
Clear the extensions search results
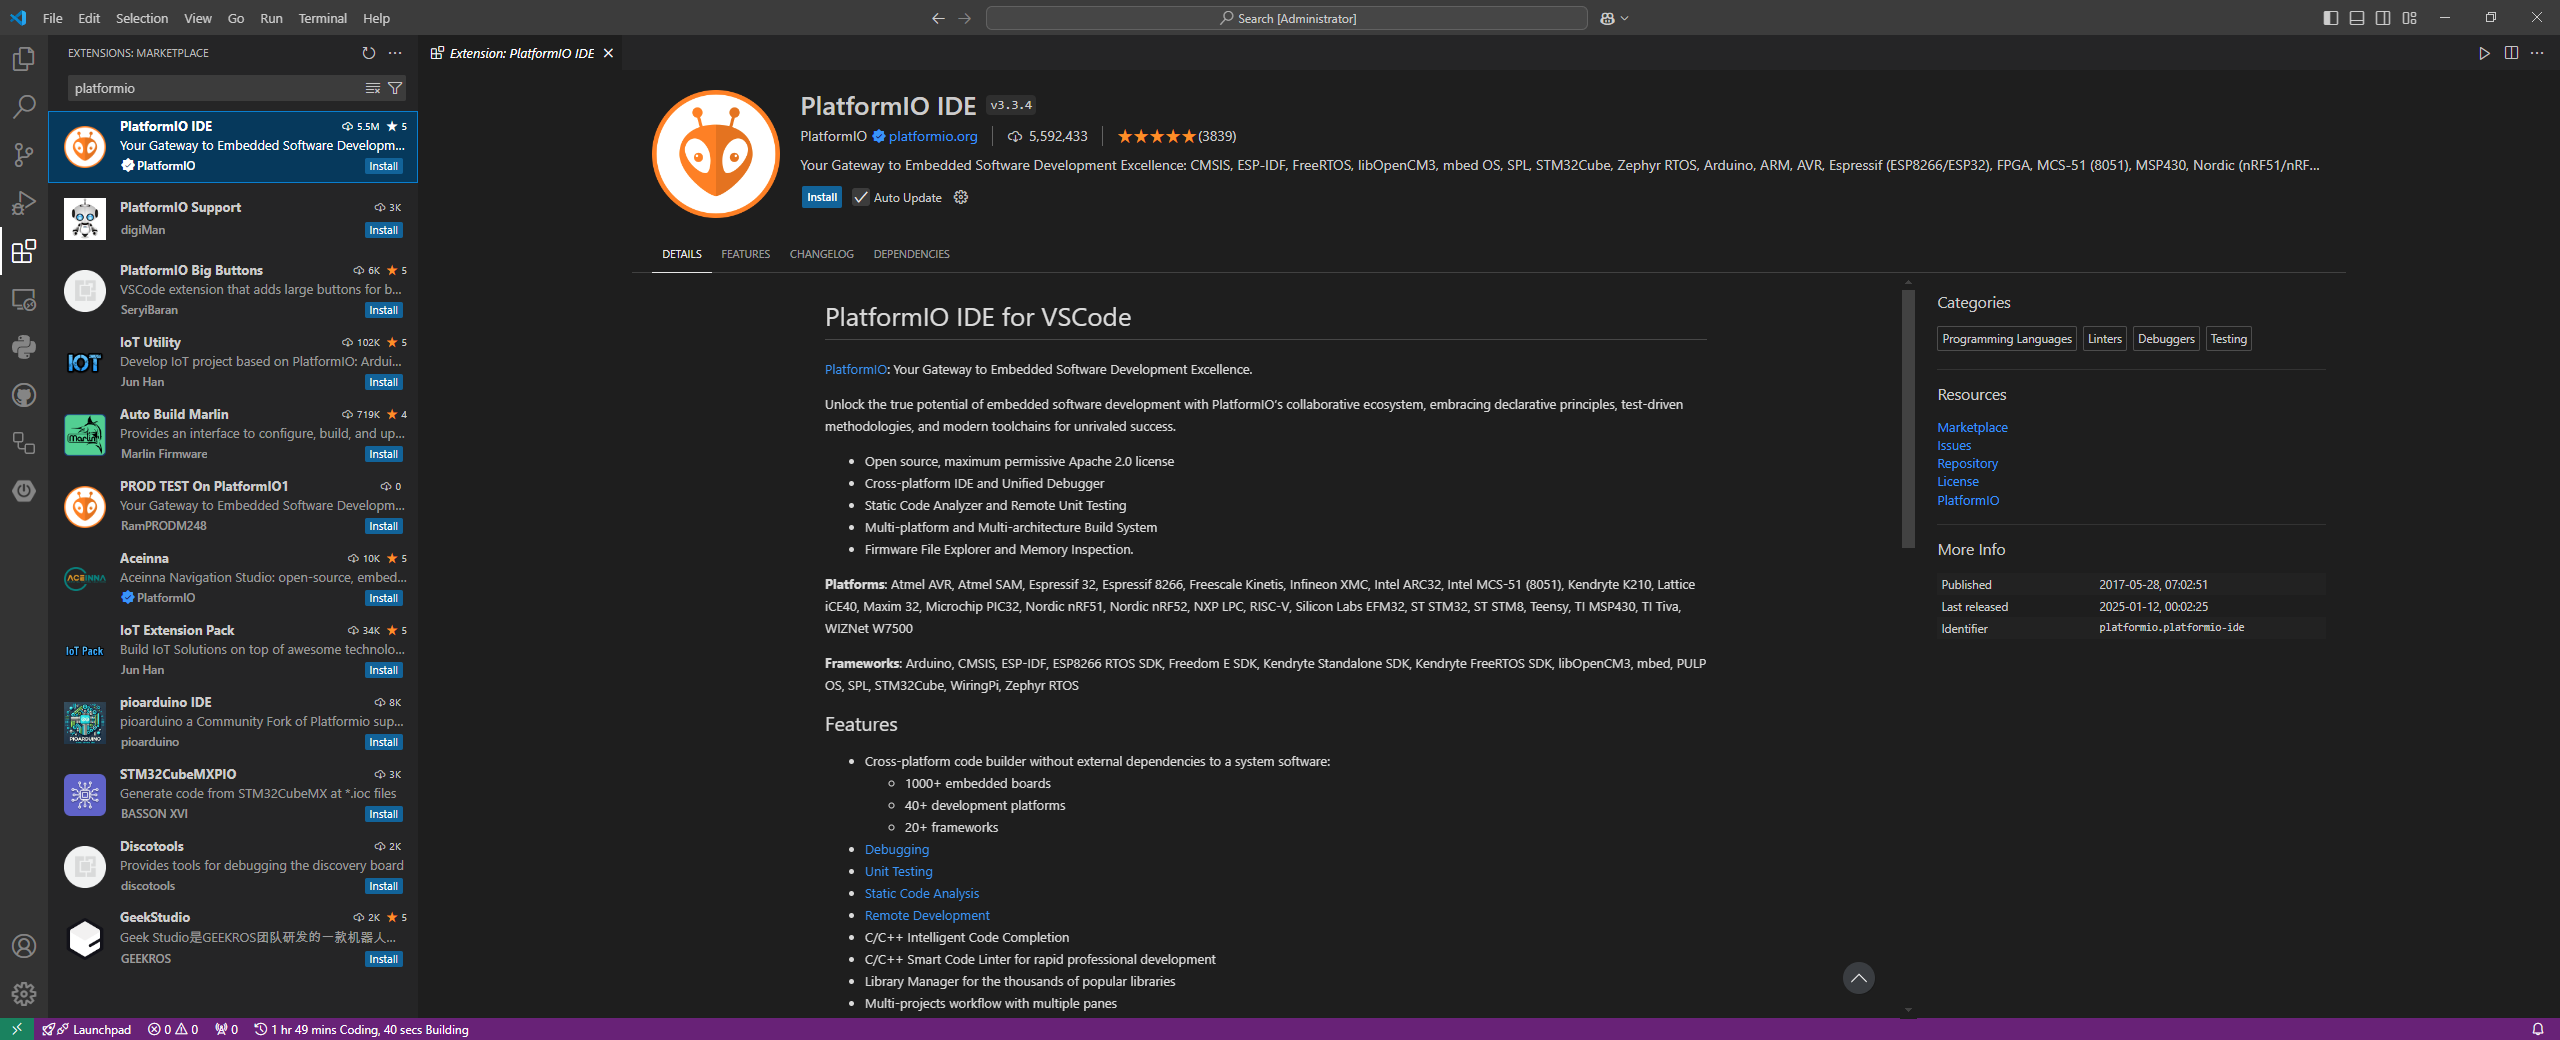coord(373,88)
